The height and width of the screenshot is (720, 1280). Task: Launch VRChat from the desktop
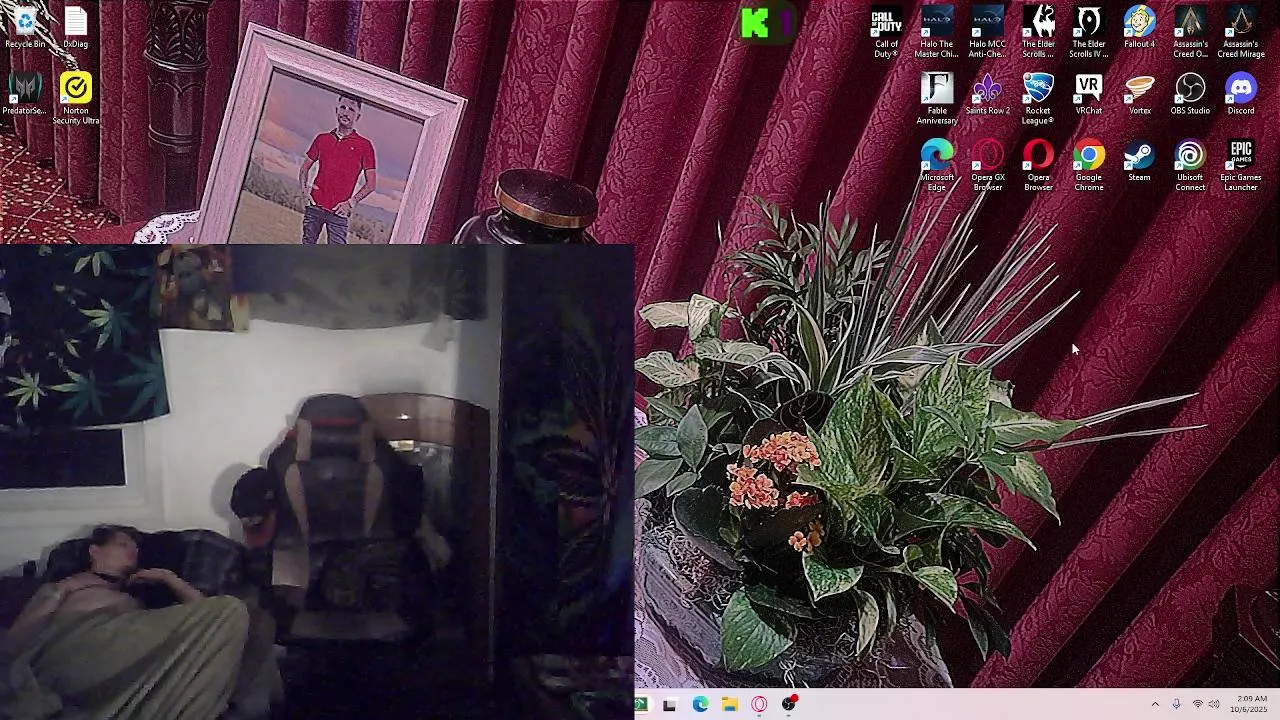(x=1089, y=95)
